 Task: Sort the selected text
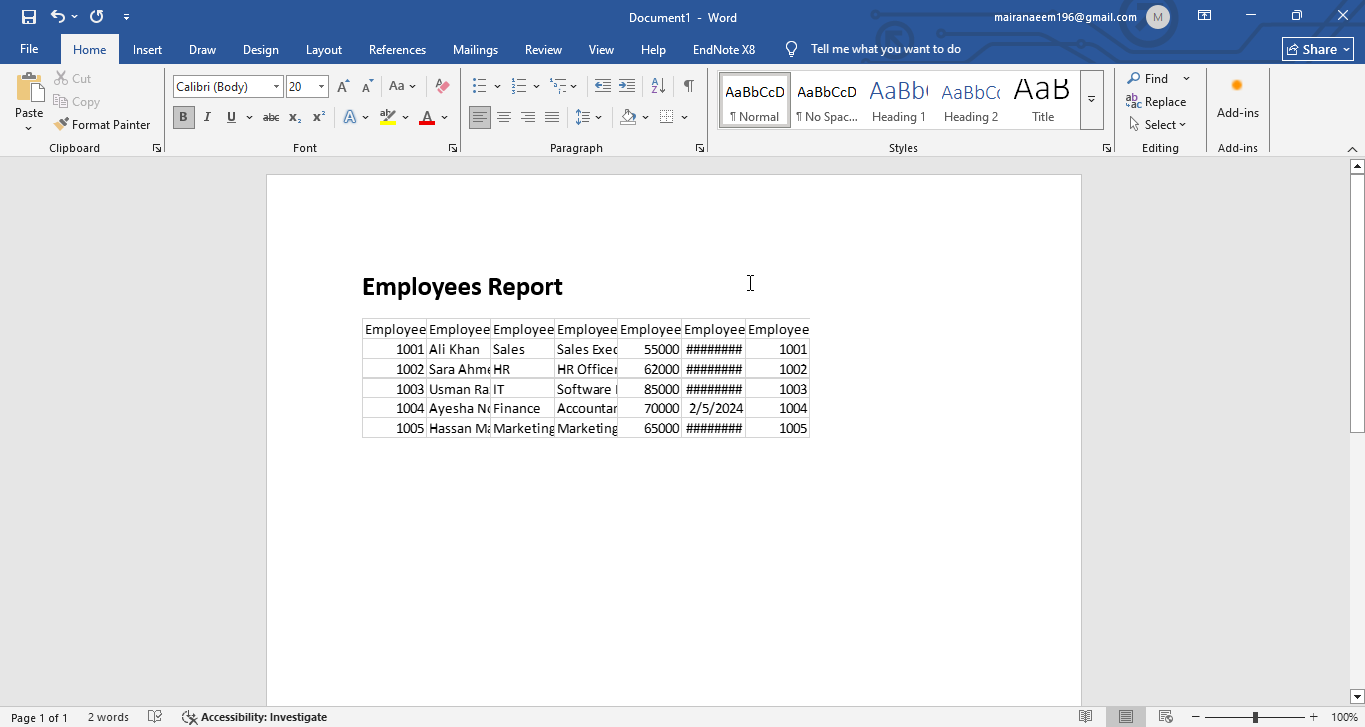click(658, 87)
